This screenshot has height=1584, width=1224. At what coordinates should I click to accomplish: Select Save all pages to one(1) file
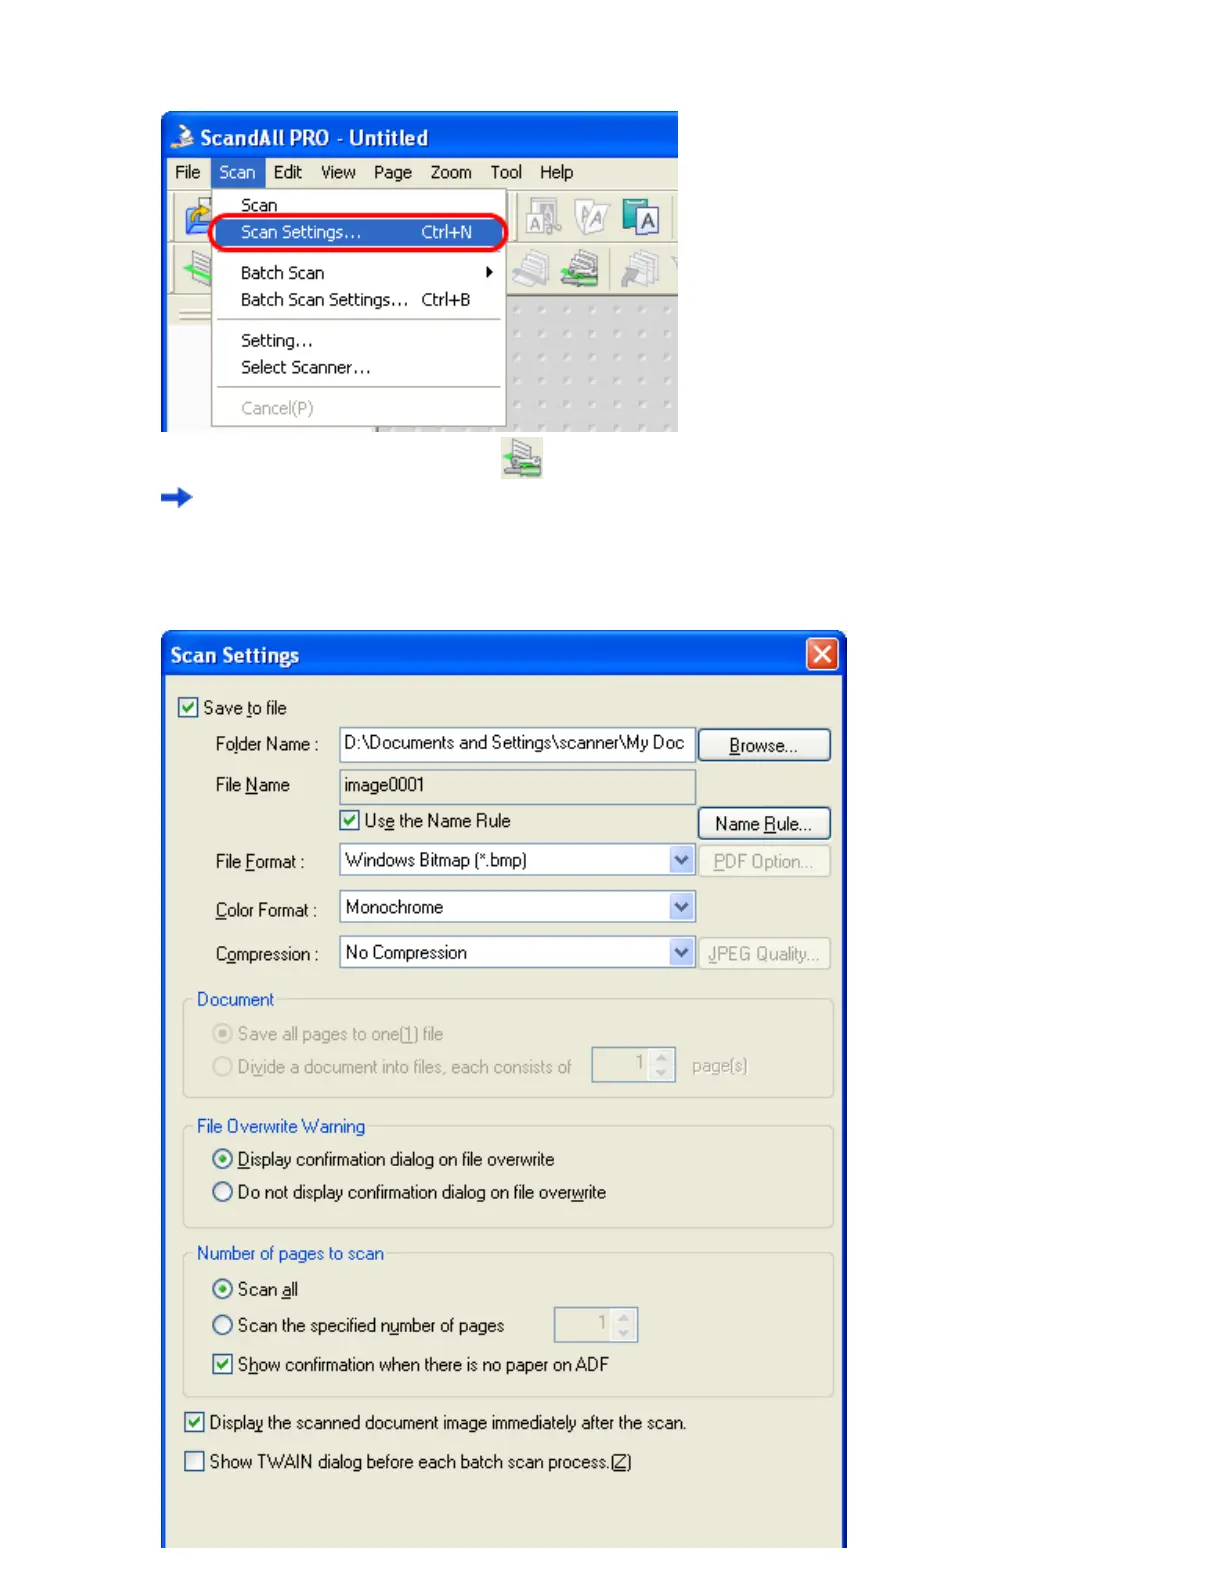coord(223,1033)
